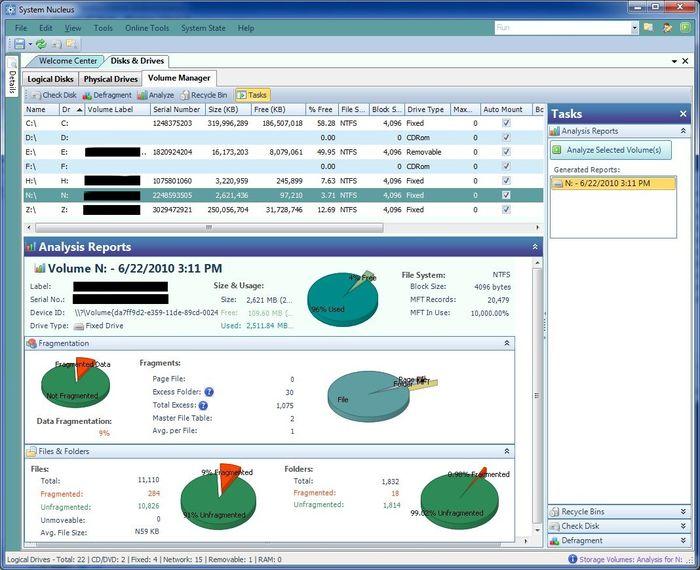Open the Run combo box dropdown
The image size is (700, 570).
click(x=634, y=28)
